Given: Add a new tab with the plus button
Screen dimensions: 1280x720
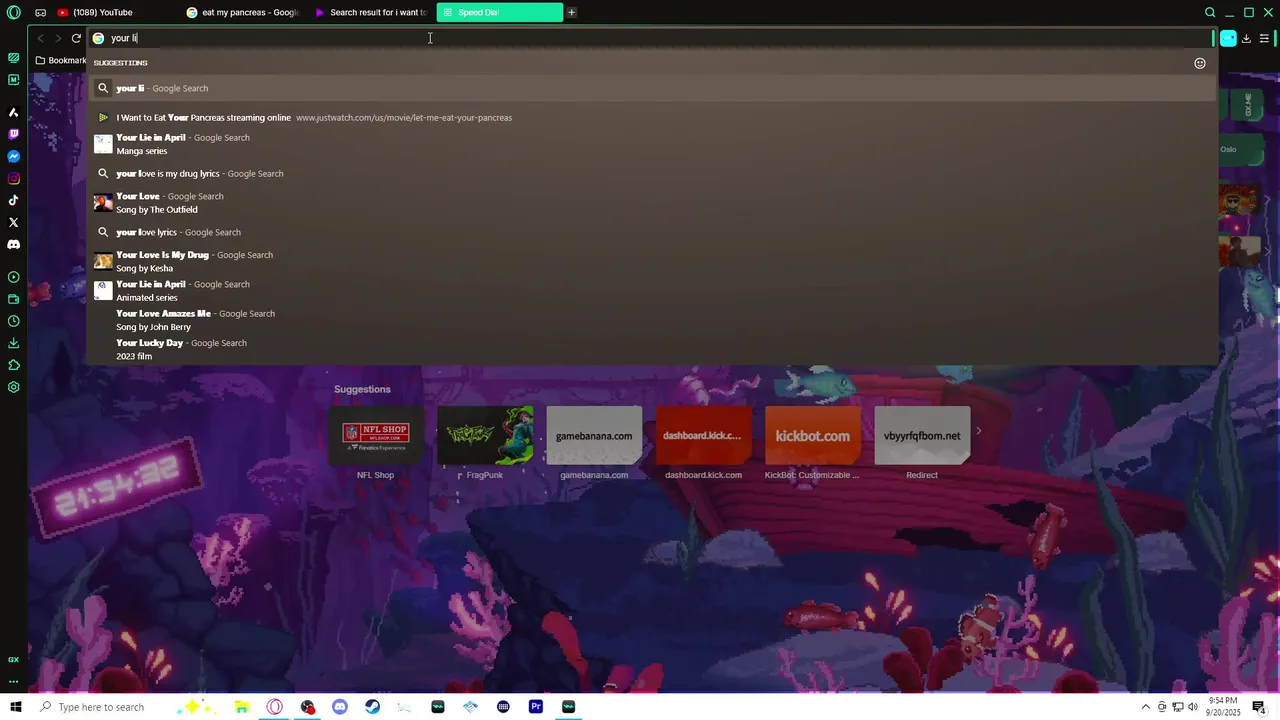Looking at the screenshot, I should click(x=571, y=12).
